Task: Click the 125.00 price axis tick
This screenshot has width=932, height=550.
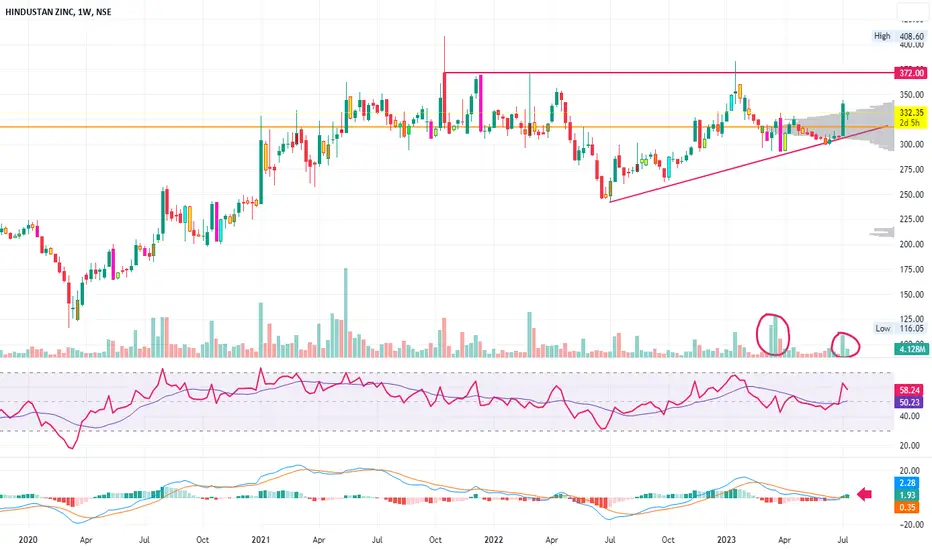Action: click(911, 319)
